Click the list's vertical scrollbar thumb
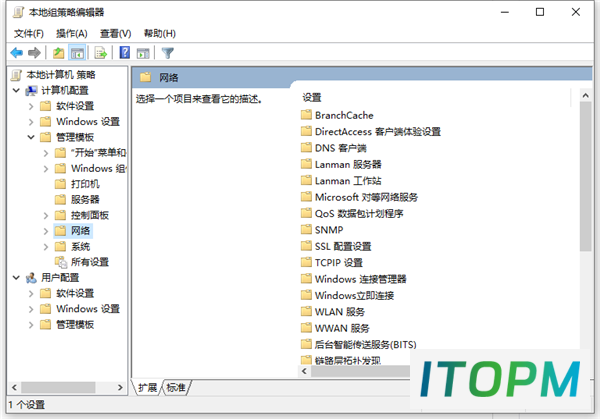This screenshot has height=419, width=600. 585,176
